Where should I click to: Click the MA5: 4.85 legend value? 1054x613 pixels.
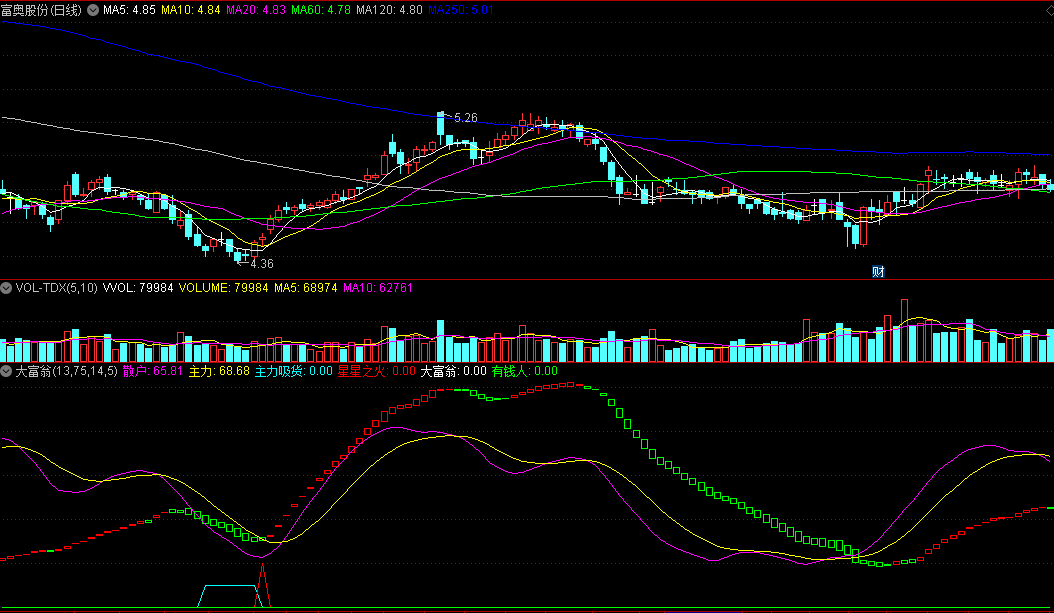pos(129,10)
